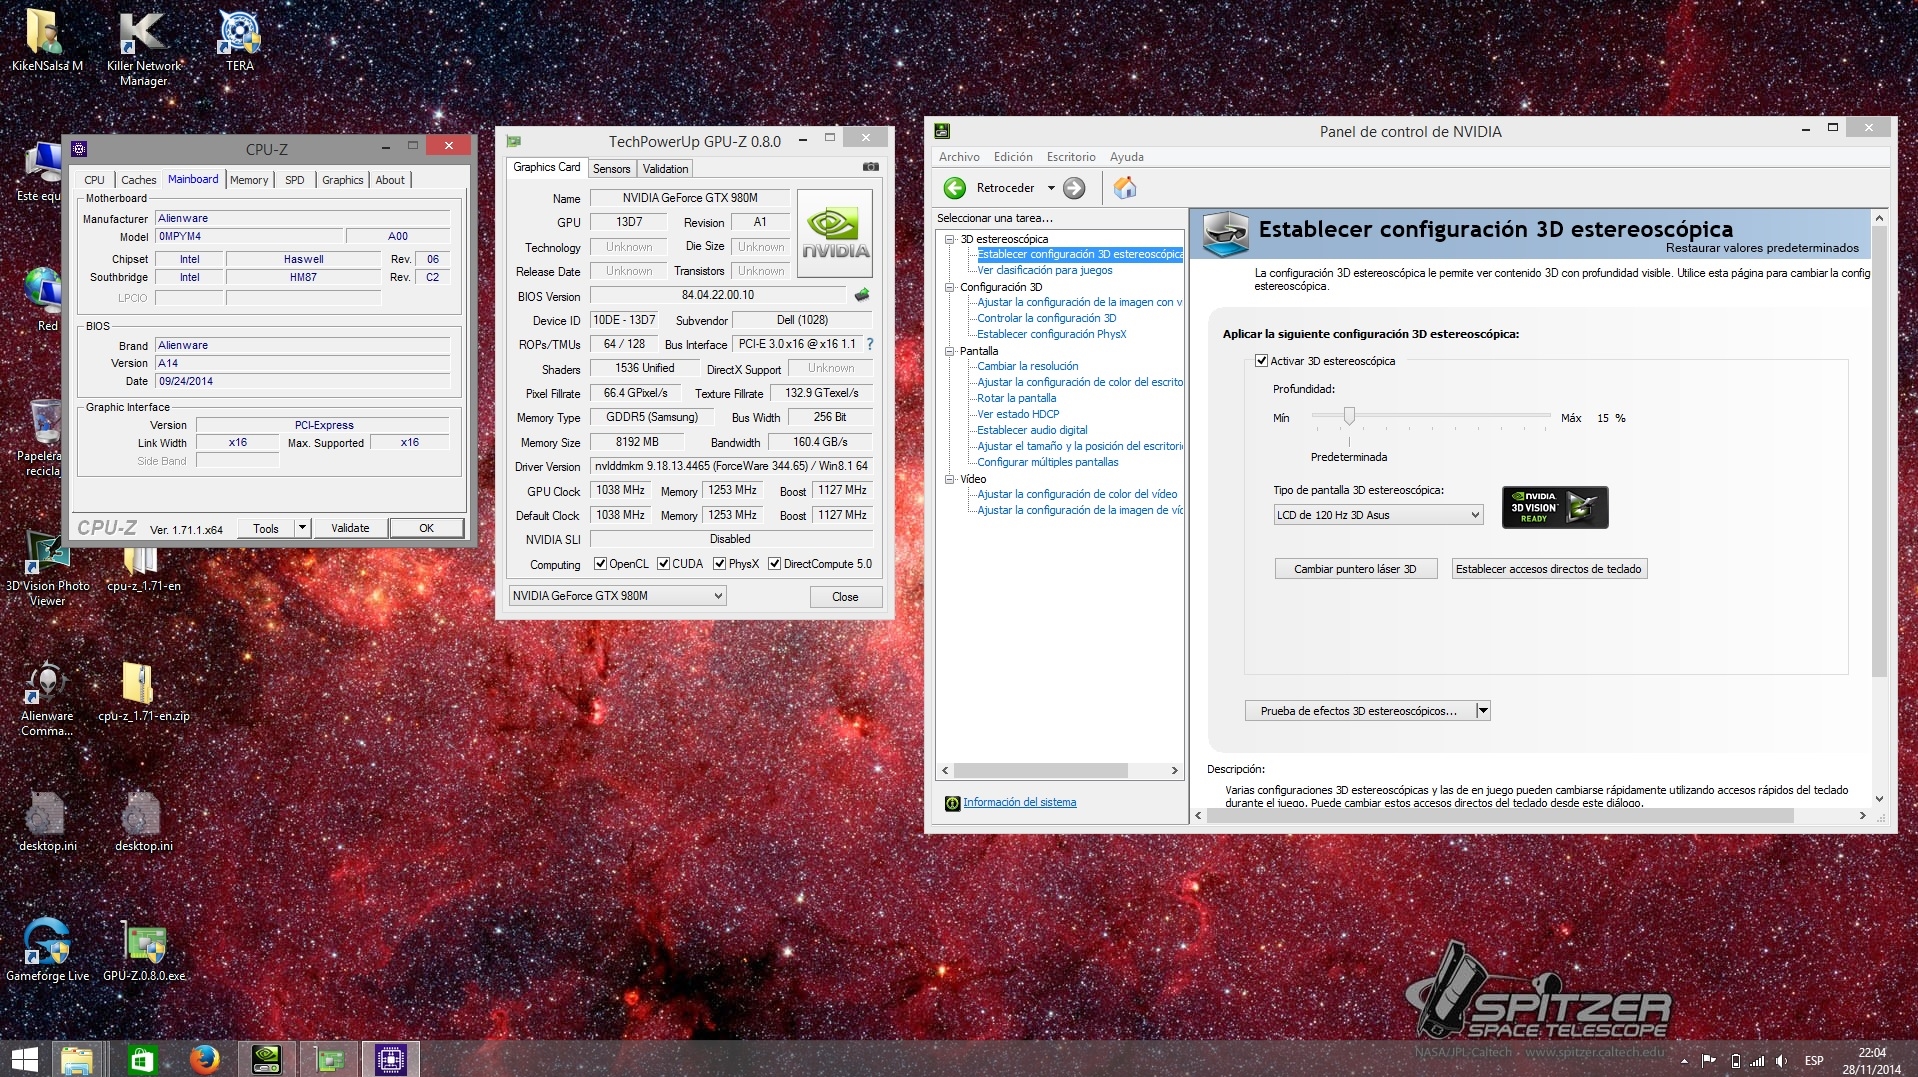This screenshot has height=1077, width=1918.
Task: Click the forward arrow in NVIDIA panel
Action: tap(1074, 188)
